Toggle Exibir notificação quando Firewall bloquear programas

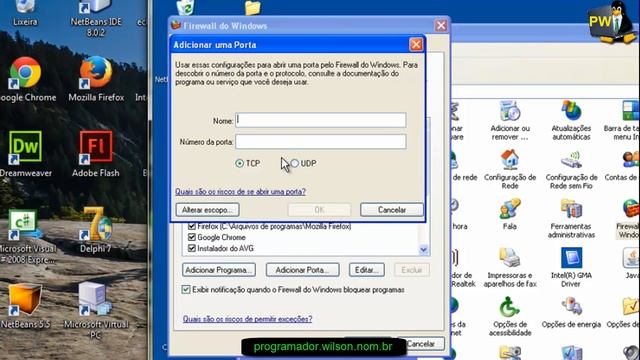(186, 289)
